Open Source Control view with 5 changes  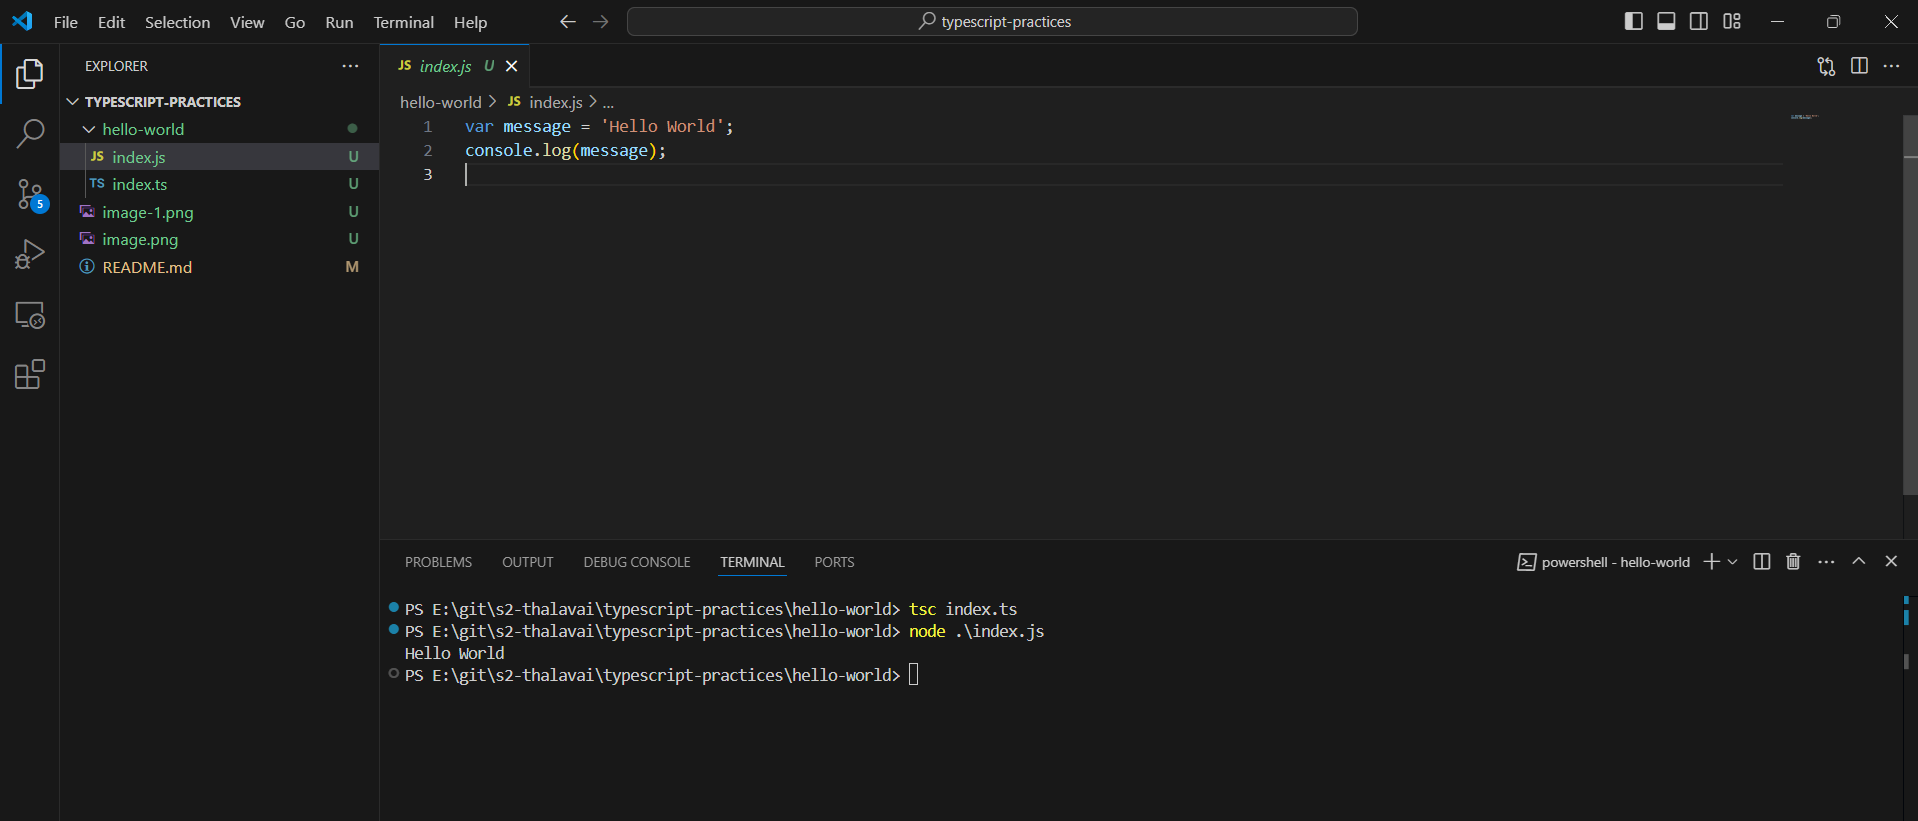pos(30,195)
